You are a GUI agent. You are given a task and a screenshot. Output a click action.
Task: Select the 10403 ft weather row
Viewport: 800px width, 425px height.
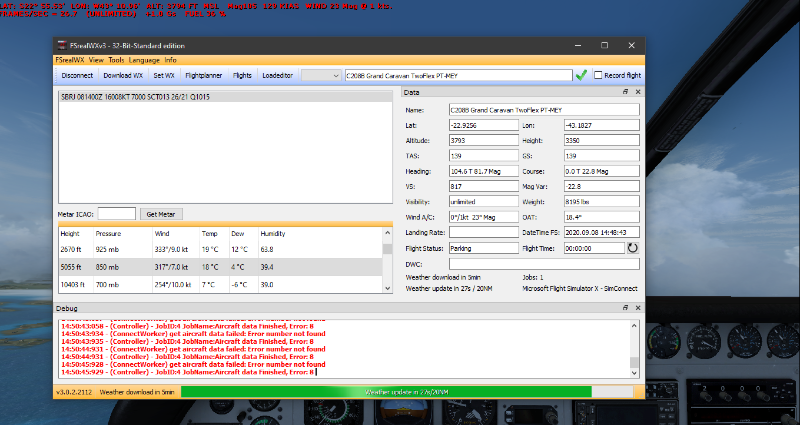[x=220, y=285]
